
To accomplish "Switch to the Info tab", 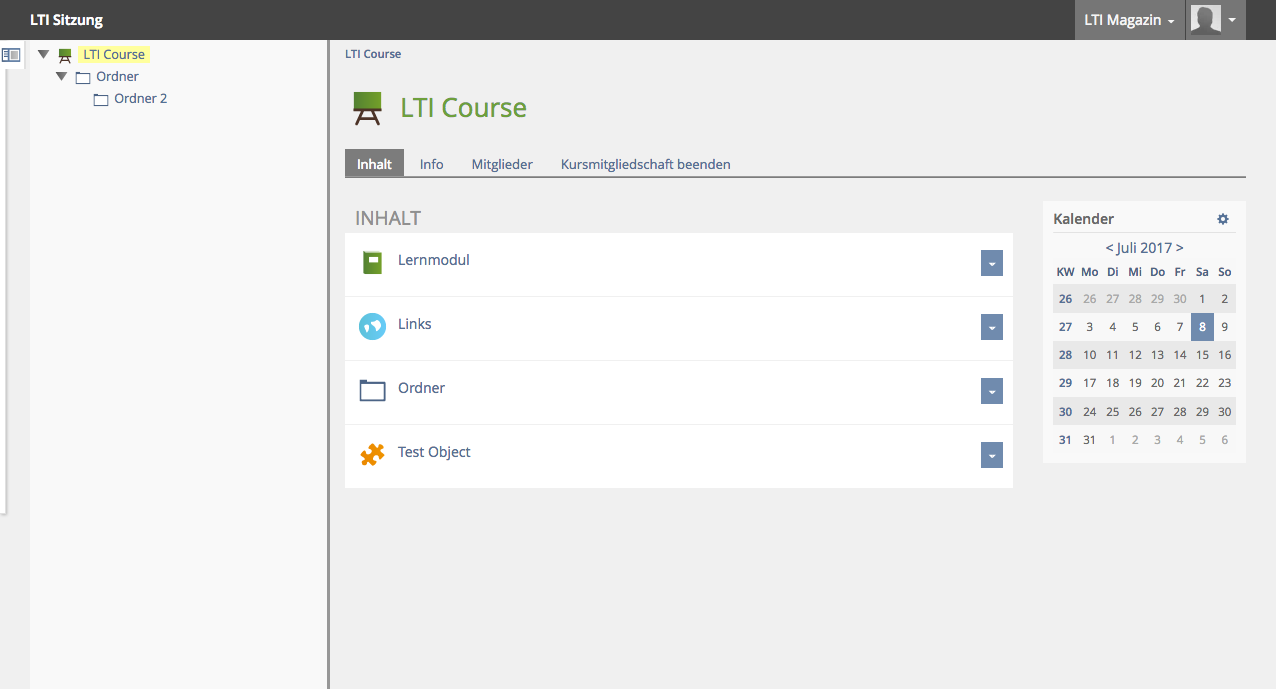I will coord(432,164).
